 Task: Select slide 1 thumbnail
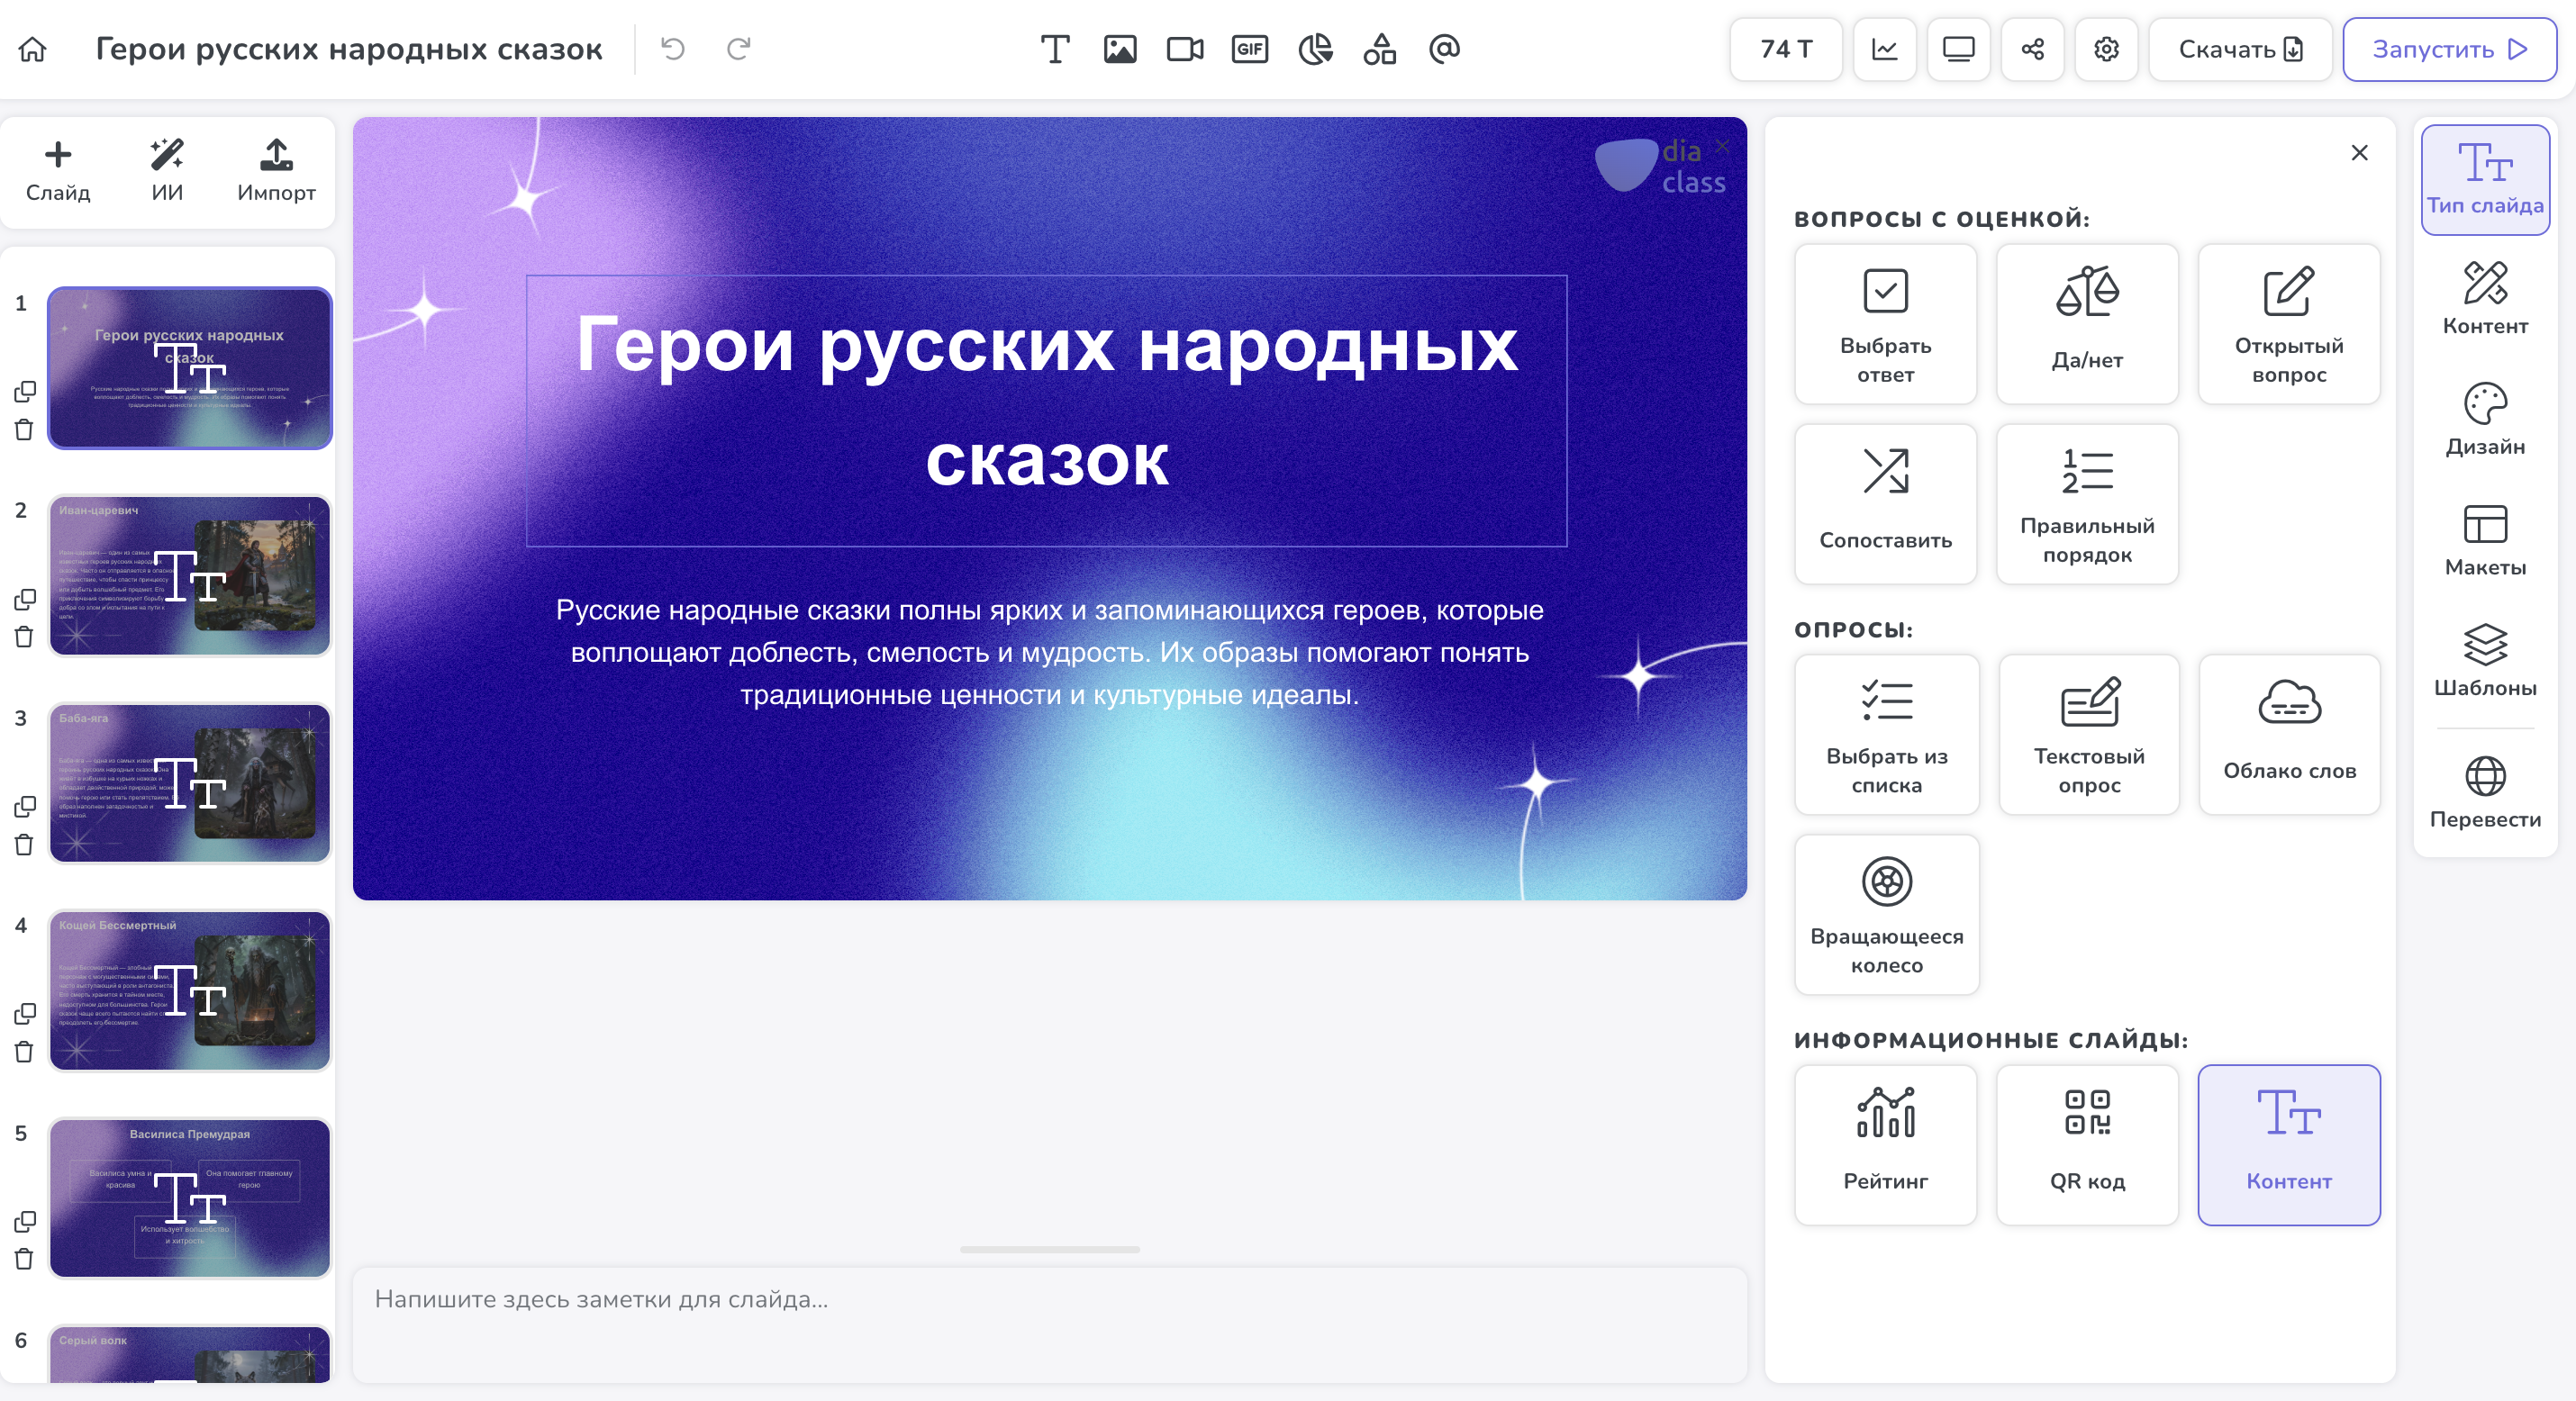click(x=190, y=368)
